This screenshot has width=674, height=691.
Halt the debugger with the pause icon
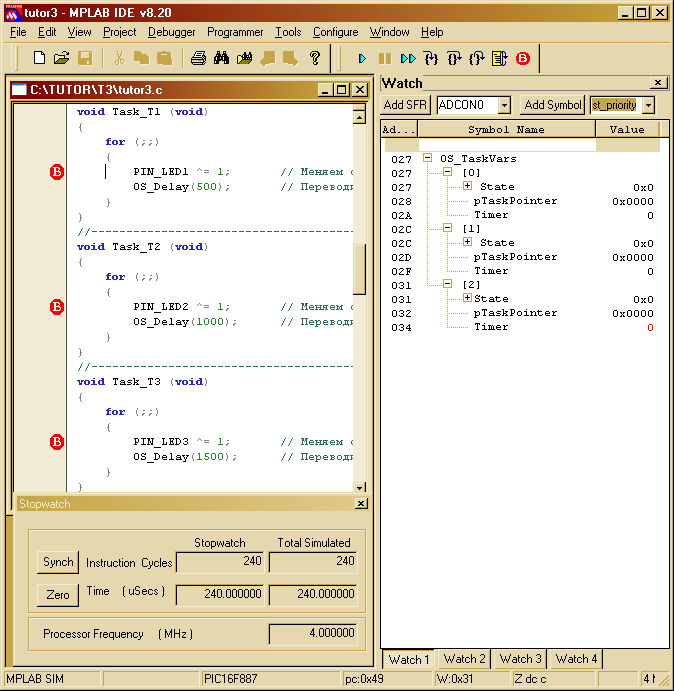(385, 58)
